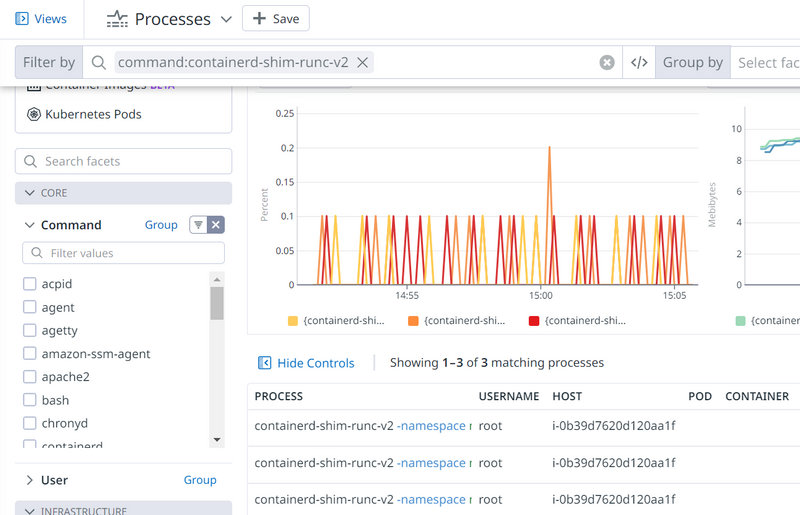Click the Processes chart icon
The width and height of the screenshot is (800, 515).
point(117,19)
